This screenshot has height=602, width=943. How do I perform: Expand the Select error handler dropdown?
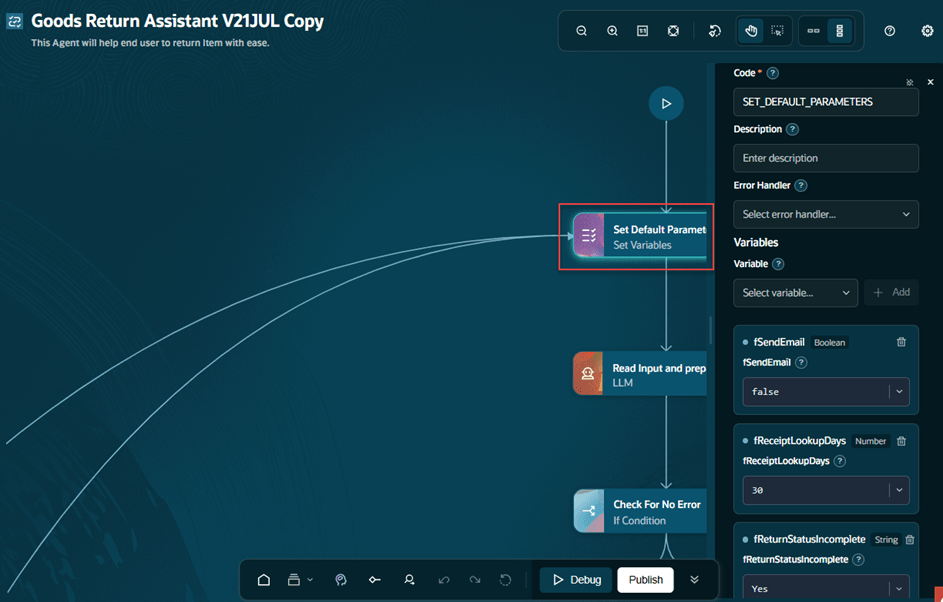826,214
